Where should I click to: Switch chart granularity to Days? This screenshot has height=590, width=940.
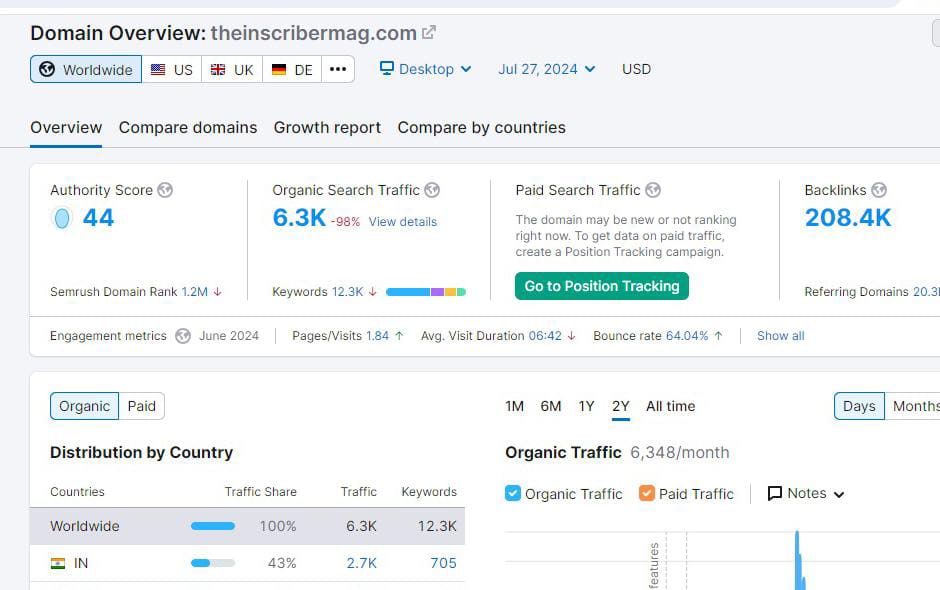(x=859, y=406)
